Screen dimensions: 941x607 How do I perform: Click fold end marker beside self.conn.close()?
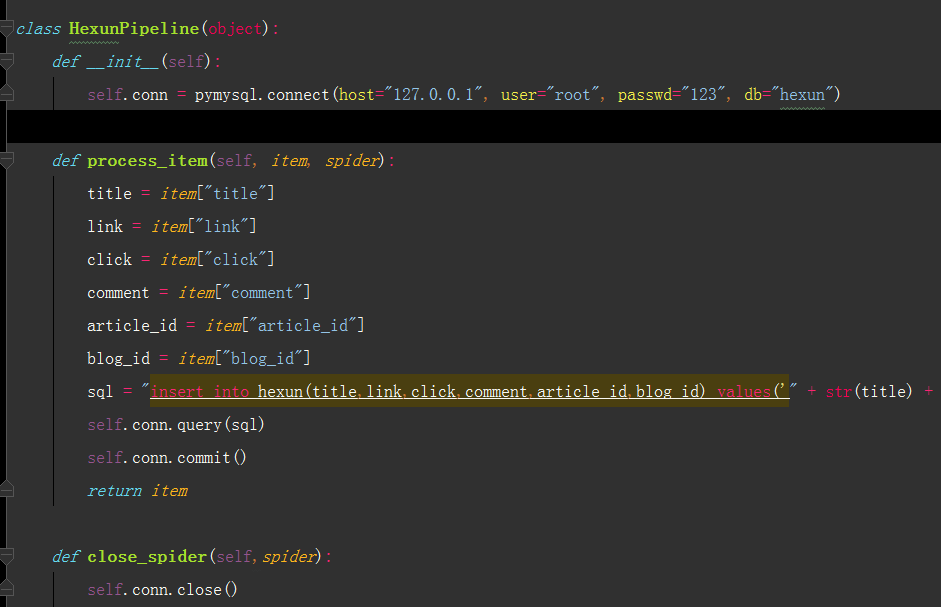coord(7,588)
